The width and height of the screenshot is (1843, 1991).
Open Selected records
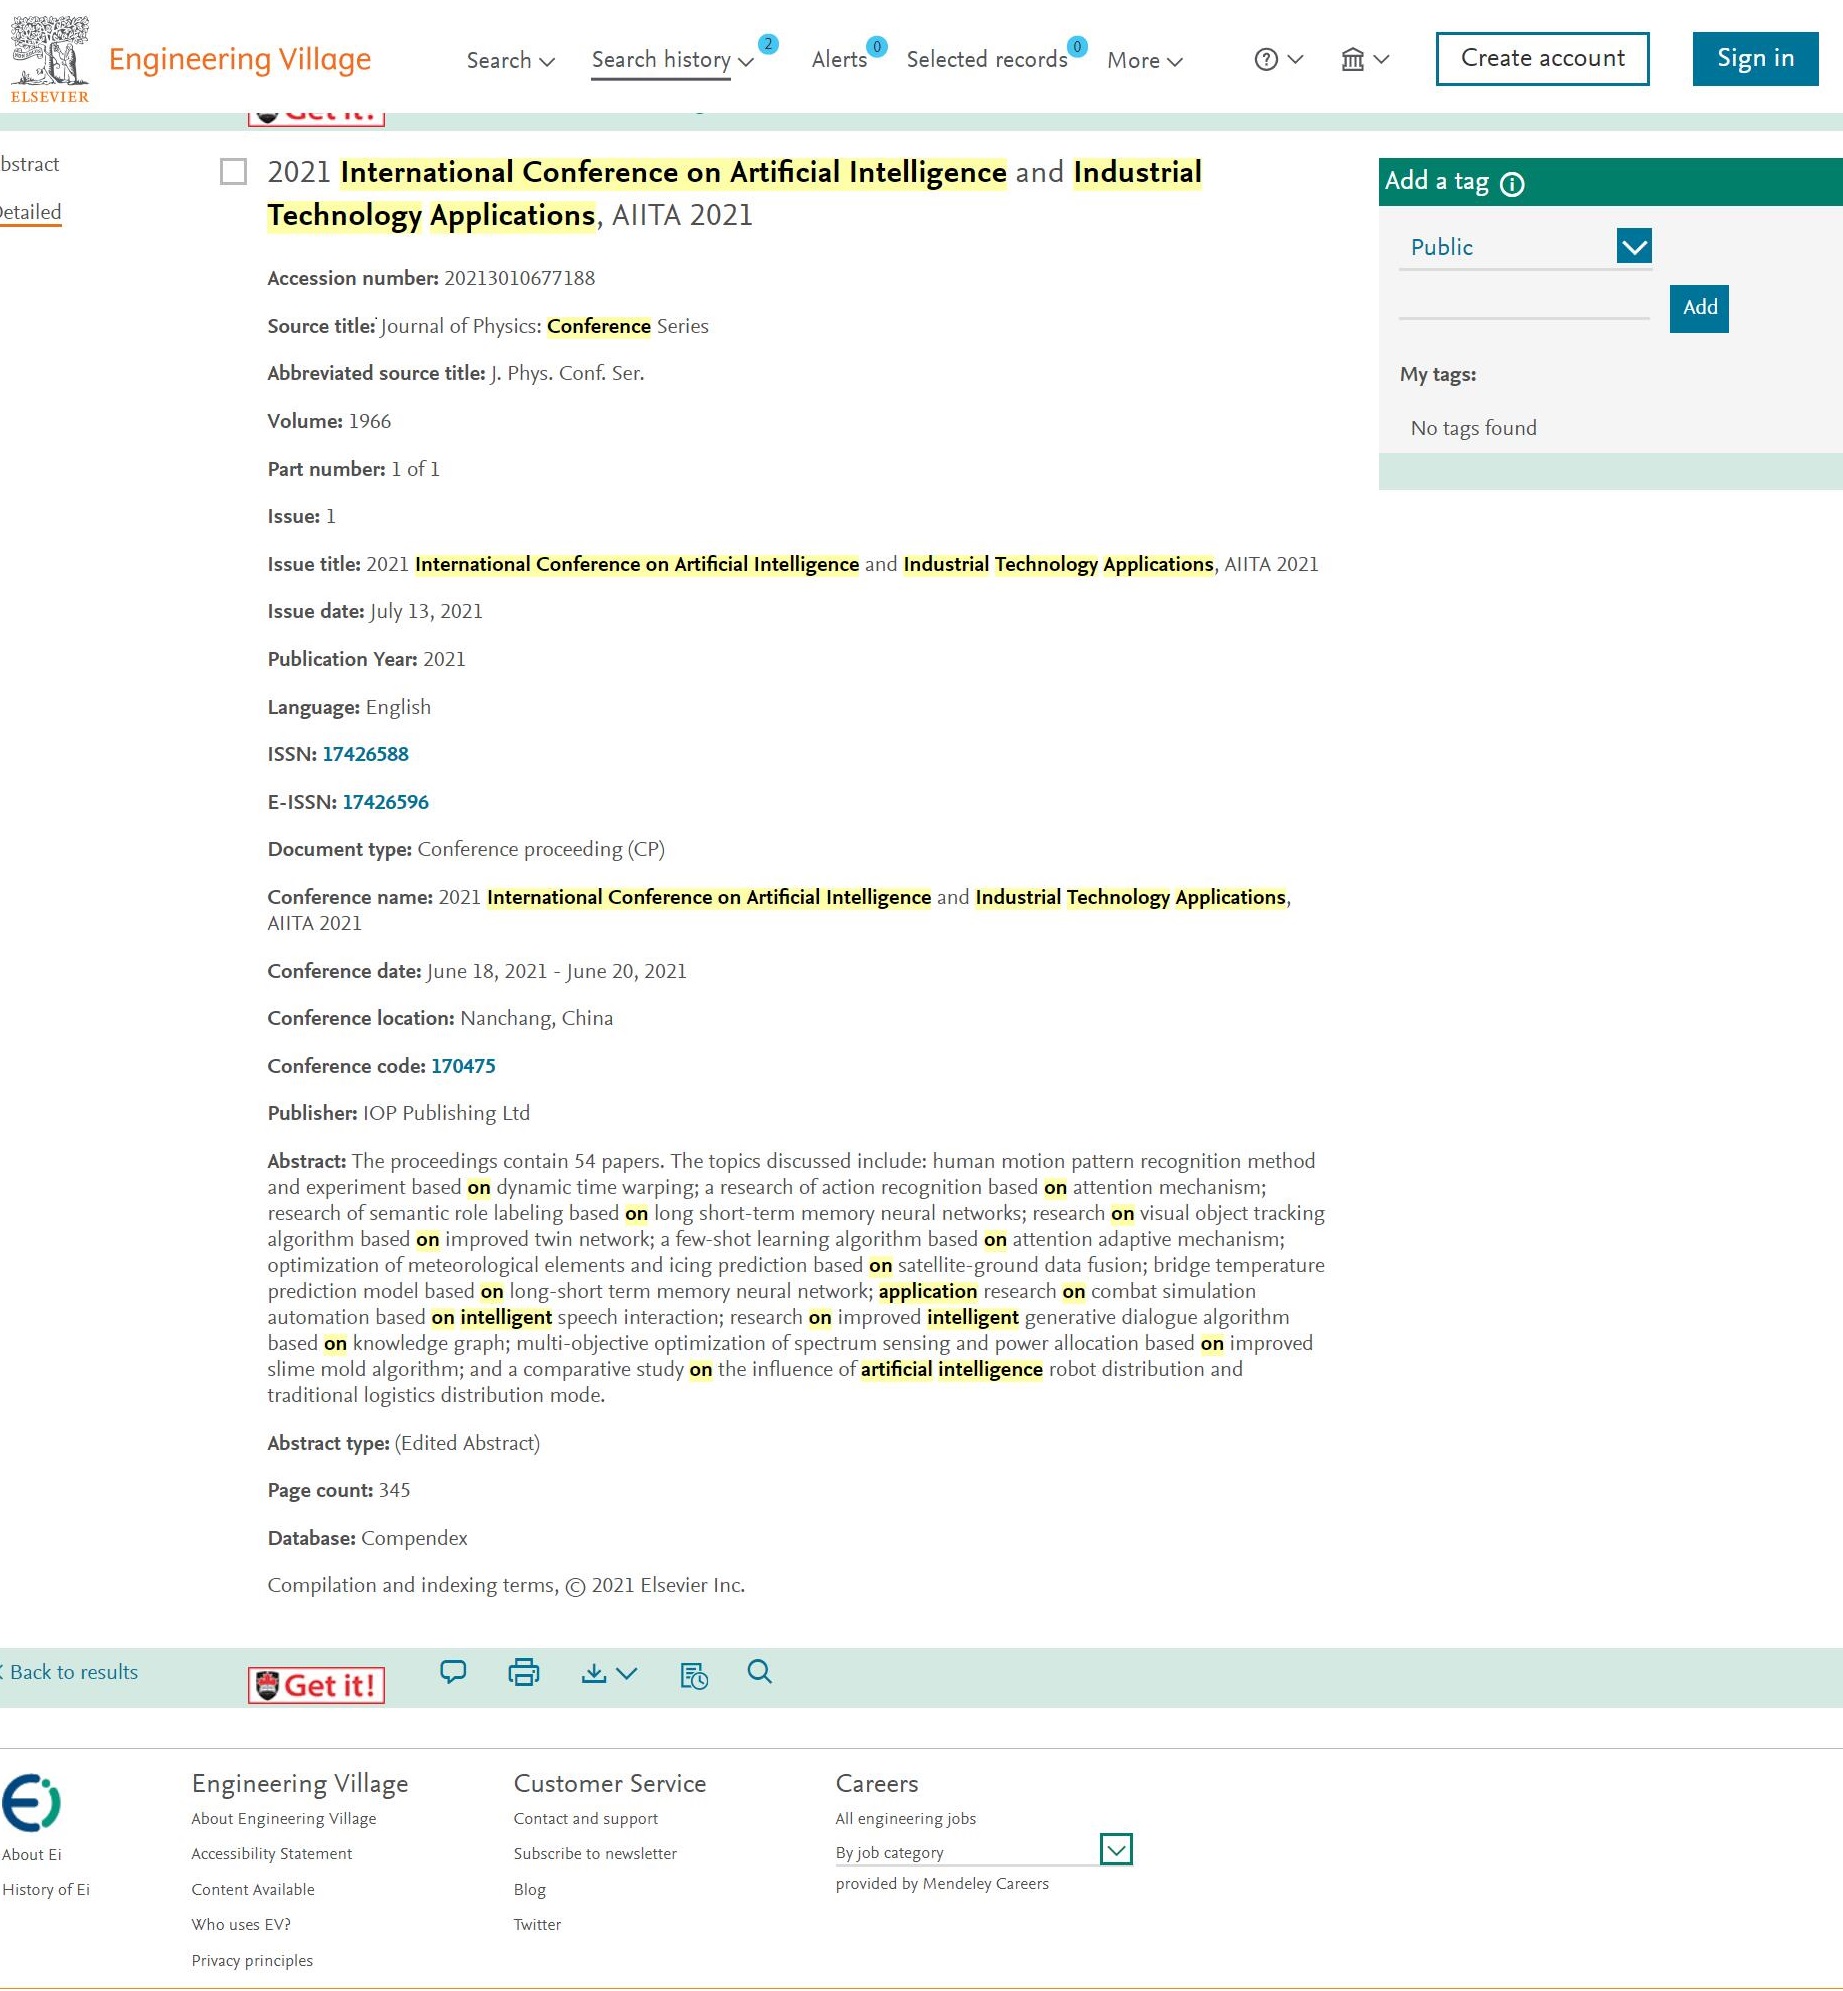click(987, 60)
